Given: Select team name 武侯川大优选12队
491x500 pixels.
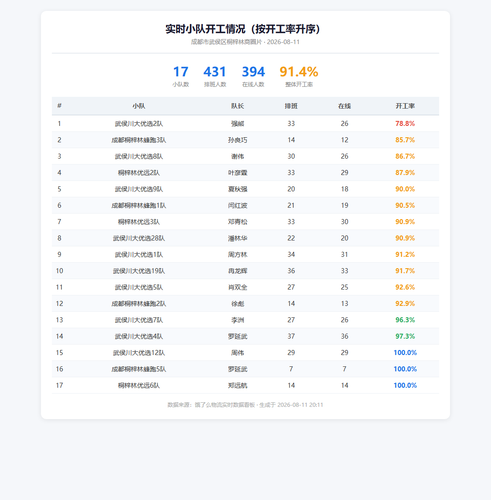Looking at the screenshot, I should [139, 352].
